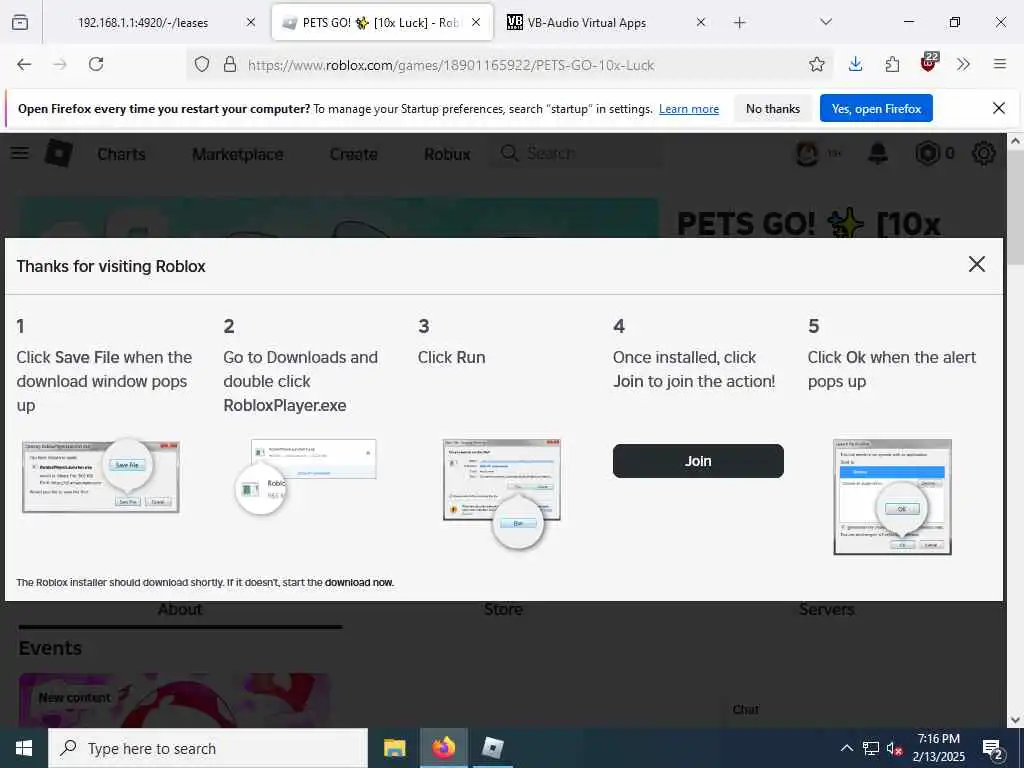This screenshot has height=768, width=1024.
Task: Switch to the Servers tab
Action: [826, 610]
